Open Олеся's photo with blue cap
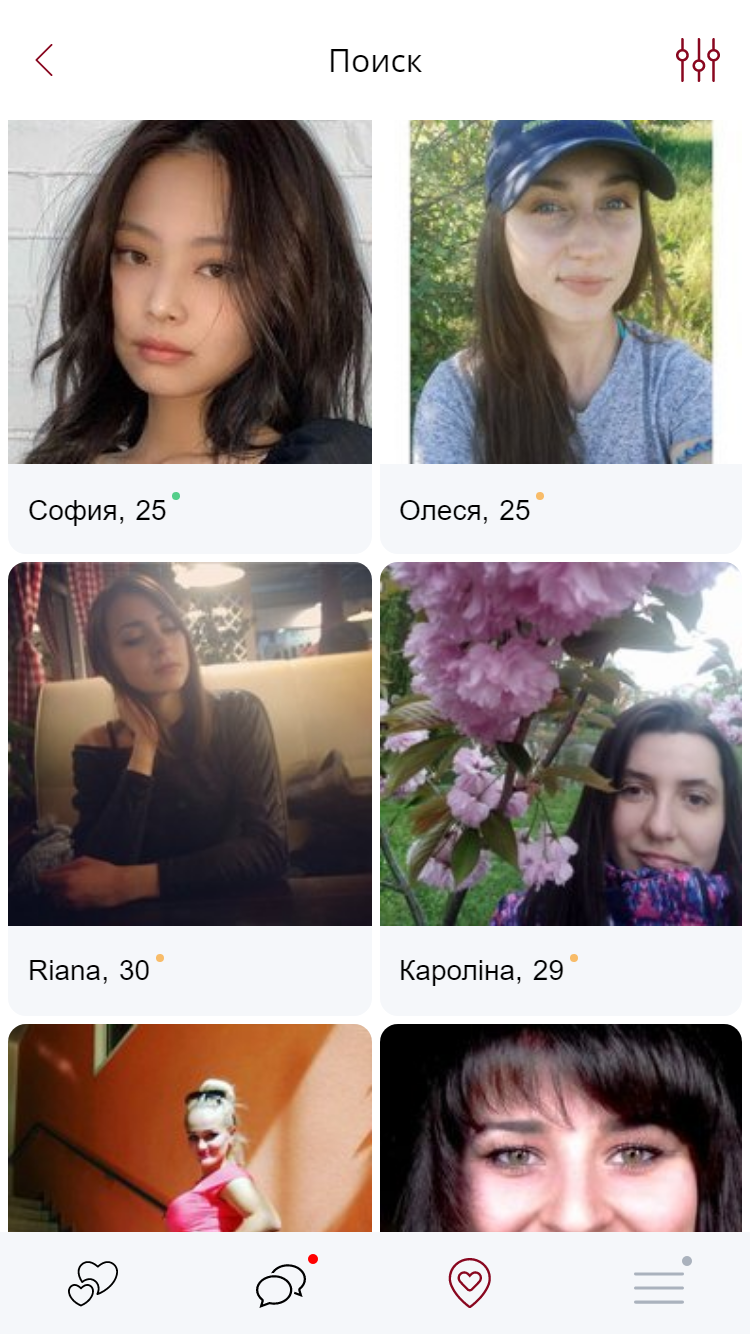Screen dimensions: 750x1334 561,292
